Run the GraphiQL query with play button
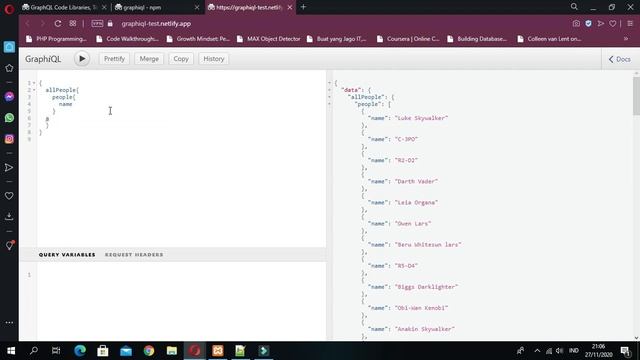Viewport: 640px width, 360px height. pos(82,59)
